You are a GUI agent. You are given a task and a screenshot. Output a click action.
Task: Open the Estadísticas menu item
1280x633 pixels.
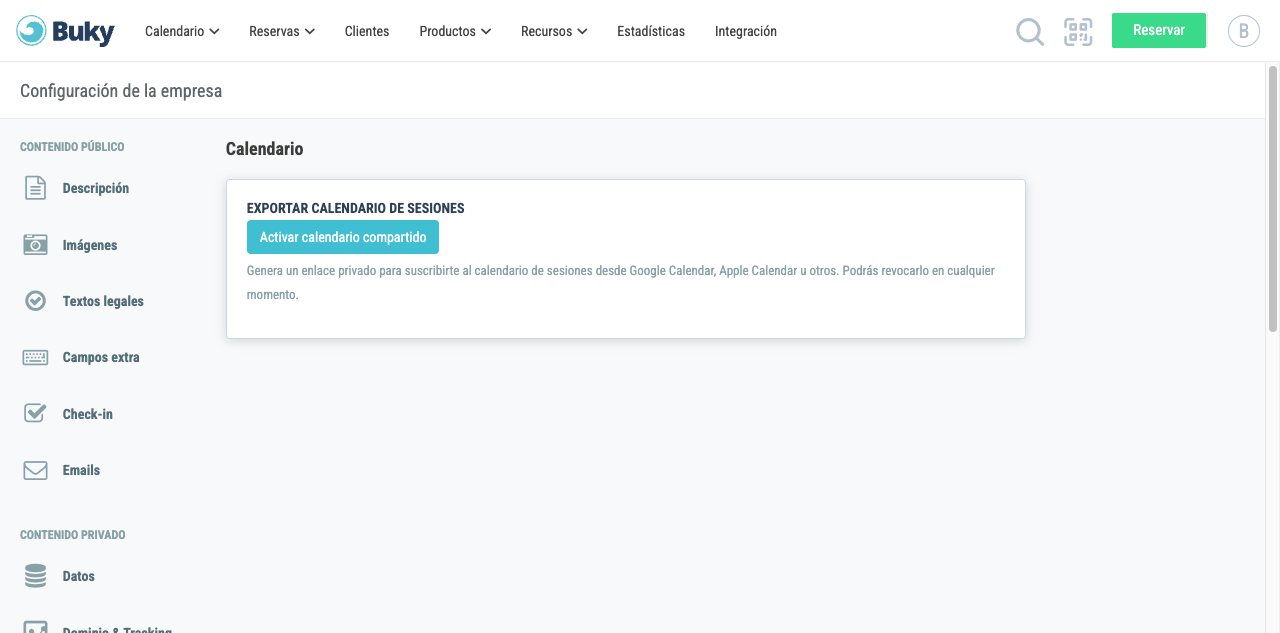pyautogui.click(x=651, y=31)
